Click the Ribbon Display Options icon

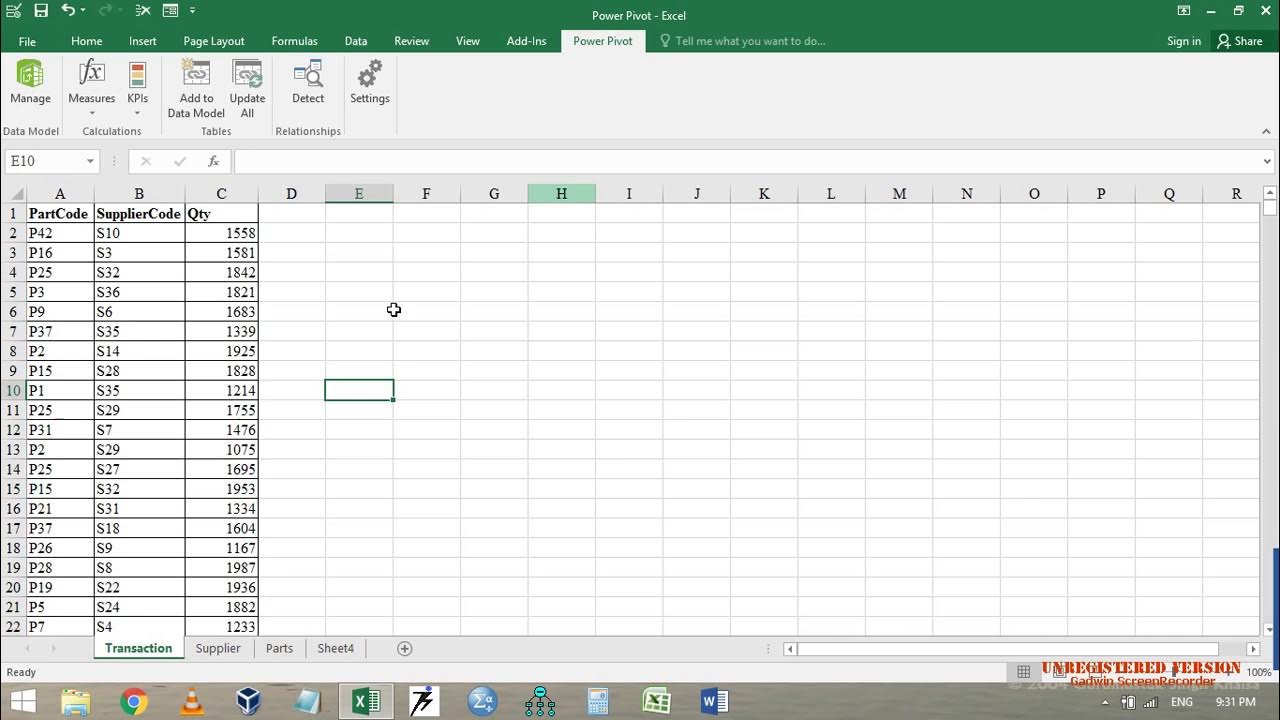[1184, 11]
